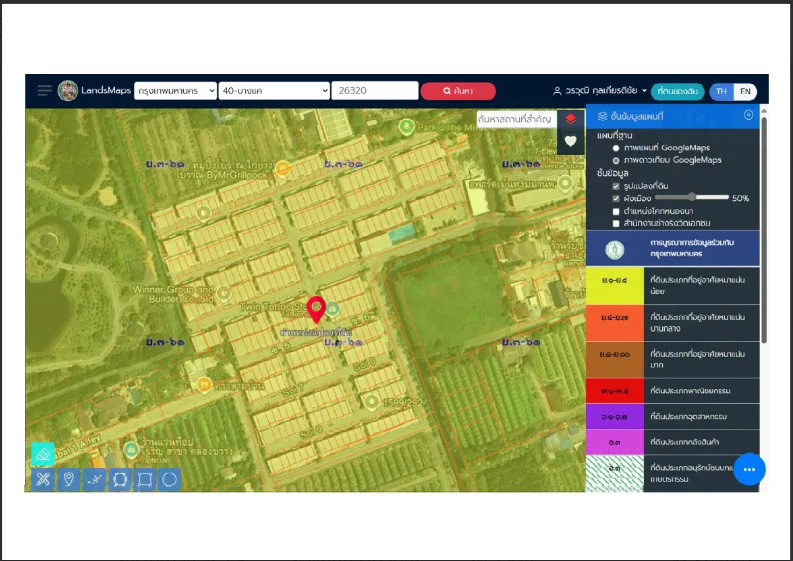This screenshot has height=561, width=793.
Task: Switch the language to TH
Action: point(721,92)
